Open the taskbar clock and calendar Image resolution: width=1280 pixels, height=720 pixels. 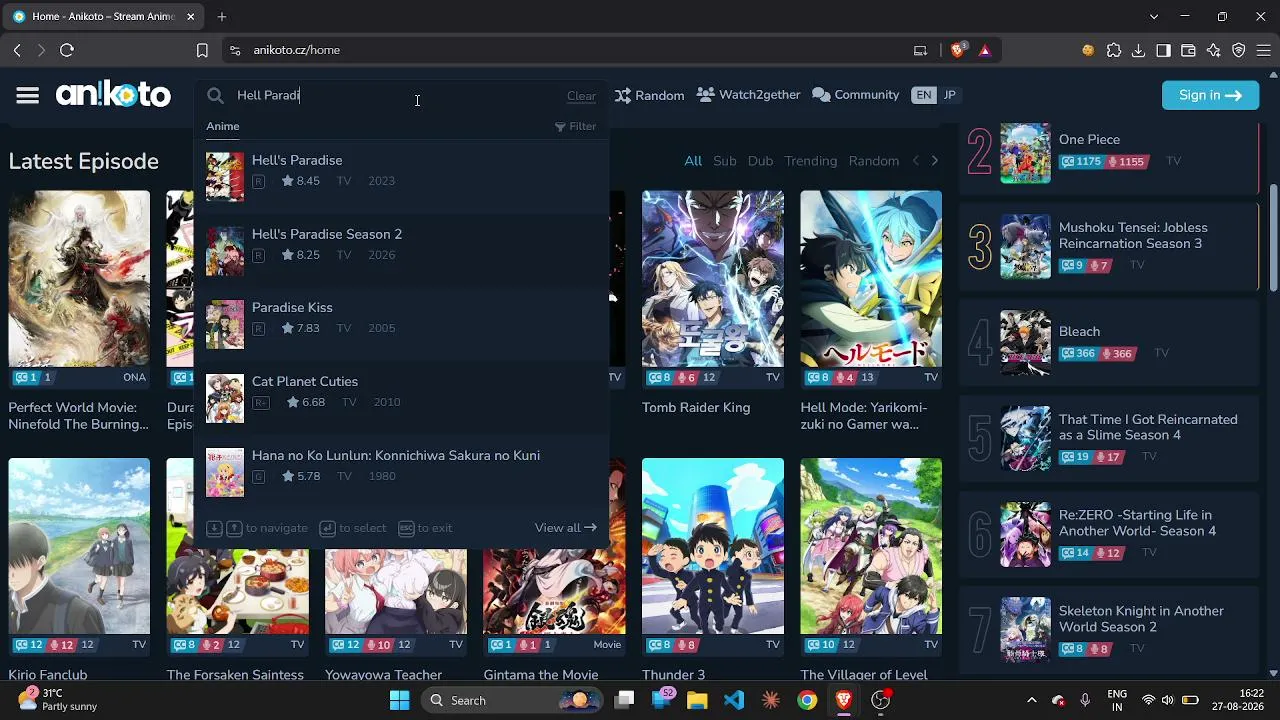point(1238,700)
